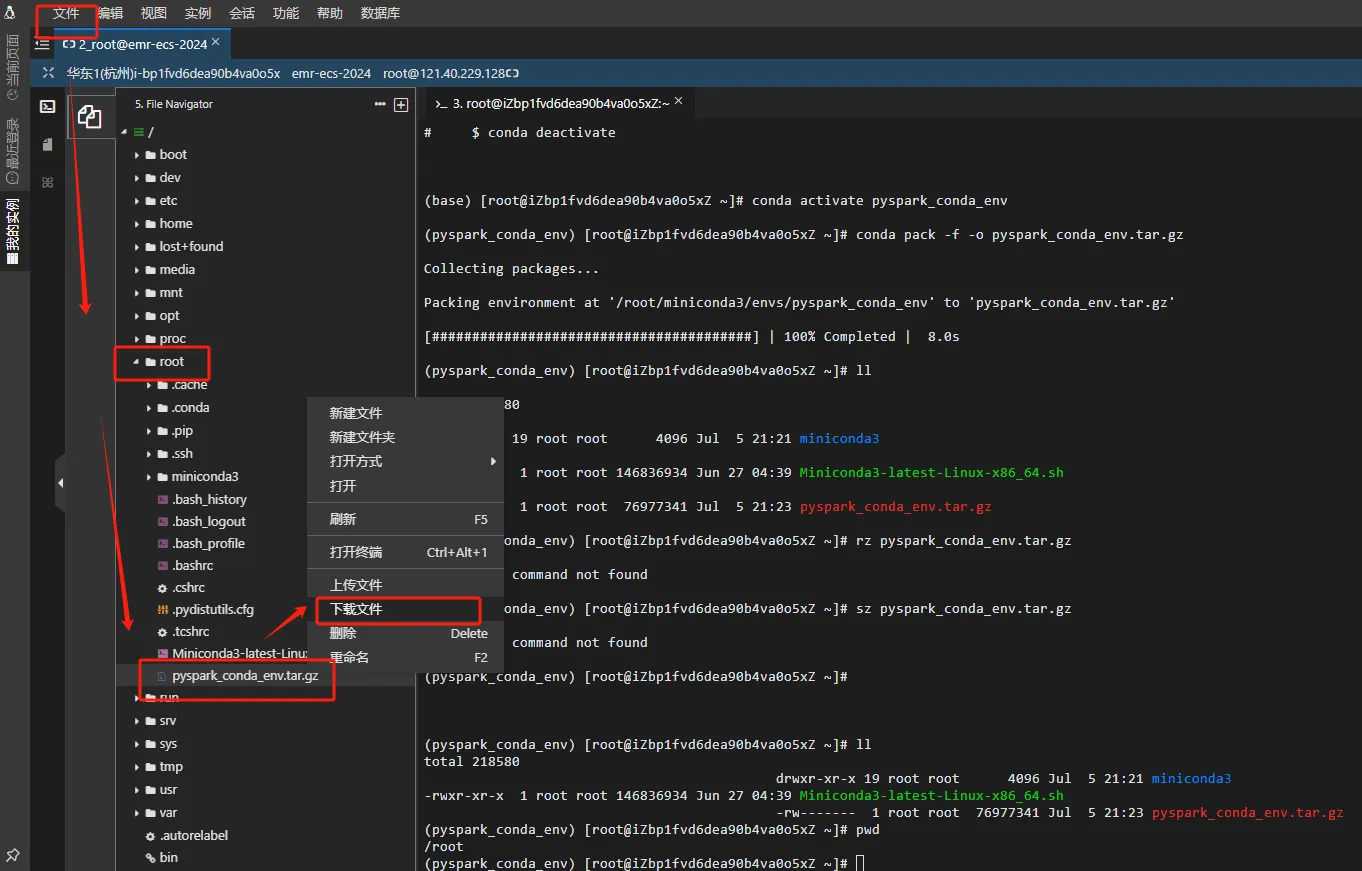
Task: Choose 新建文件夹 in context menu
Action: 404,438
